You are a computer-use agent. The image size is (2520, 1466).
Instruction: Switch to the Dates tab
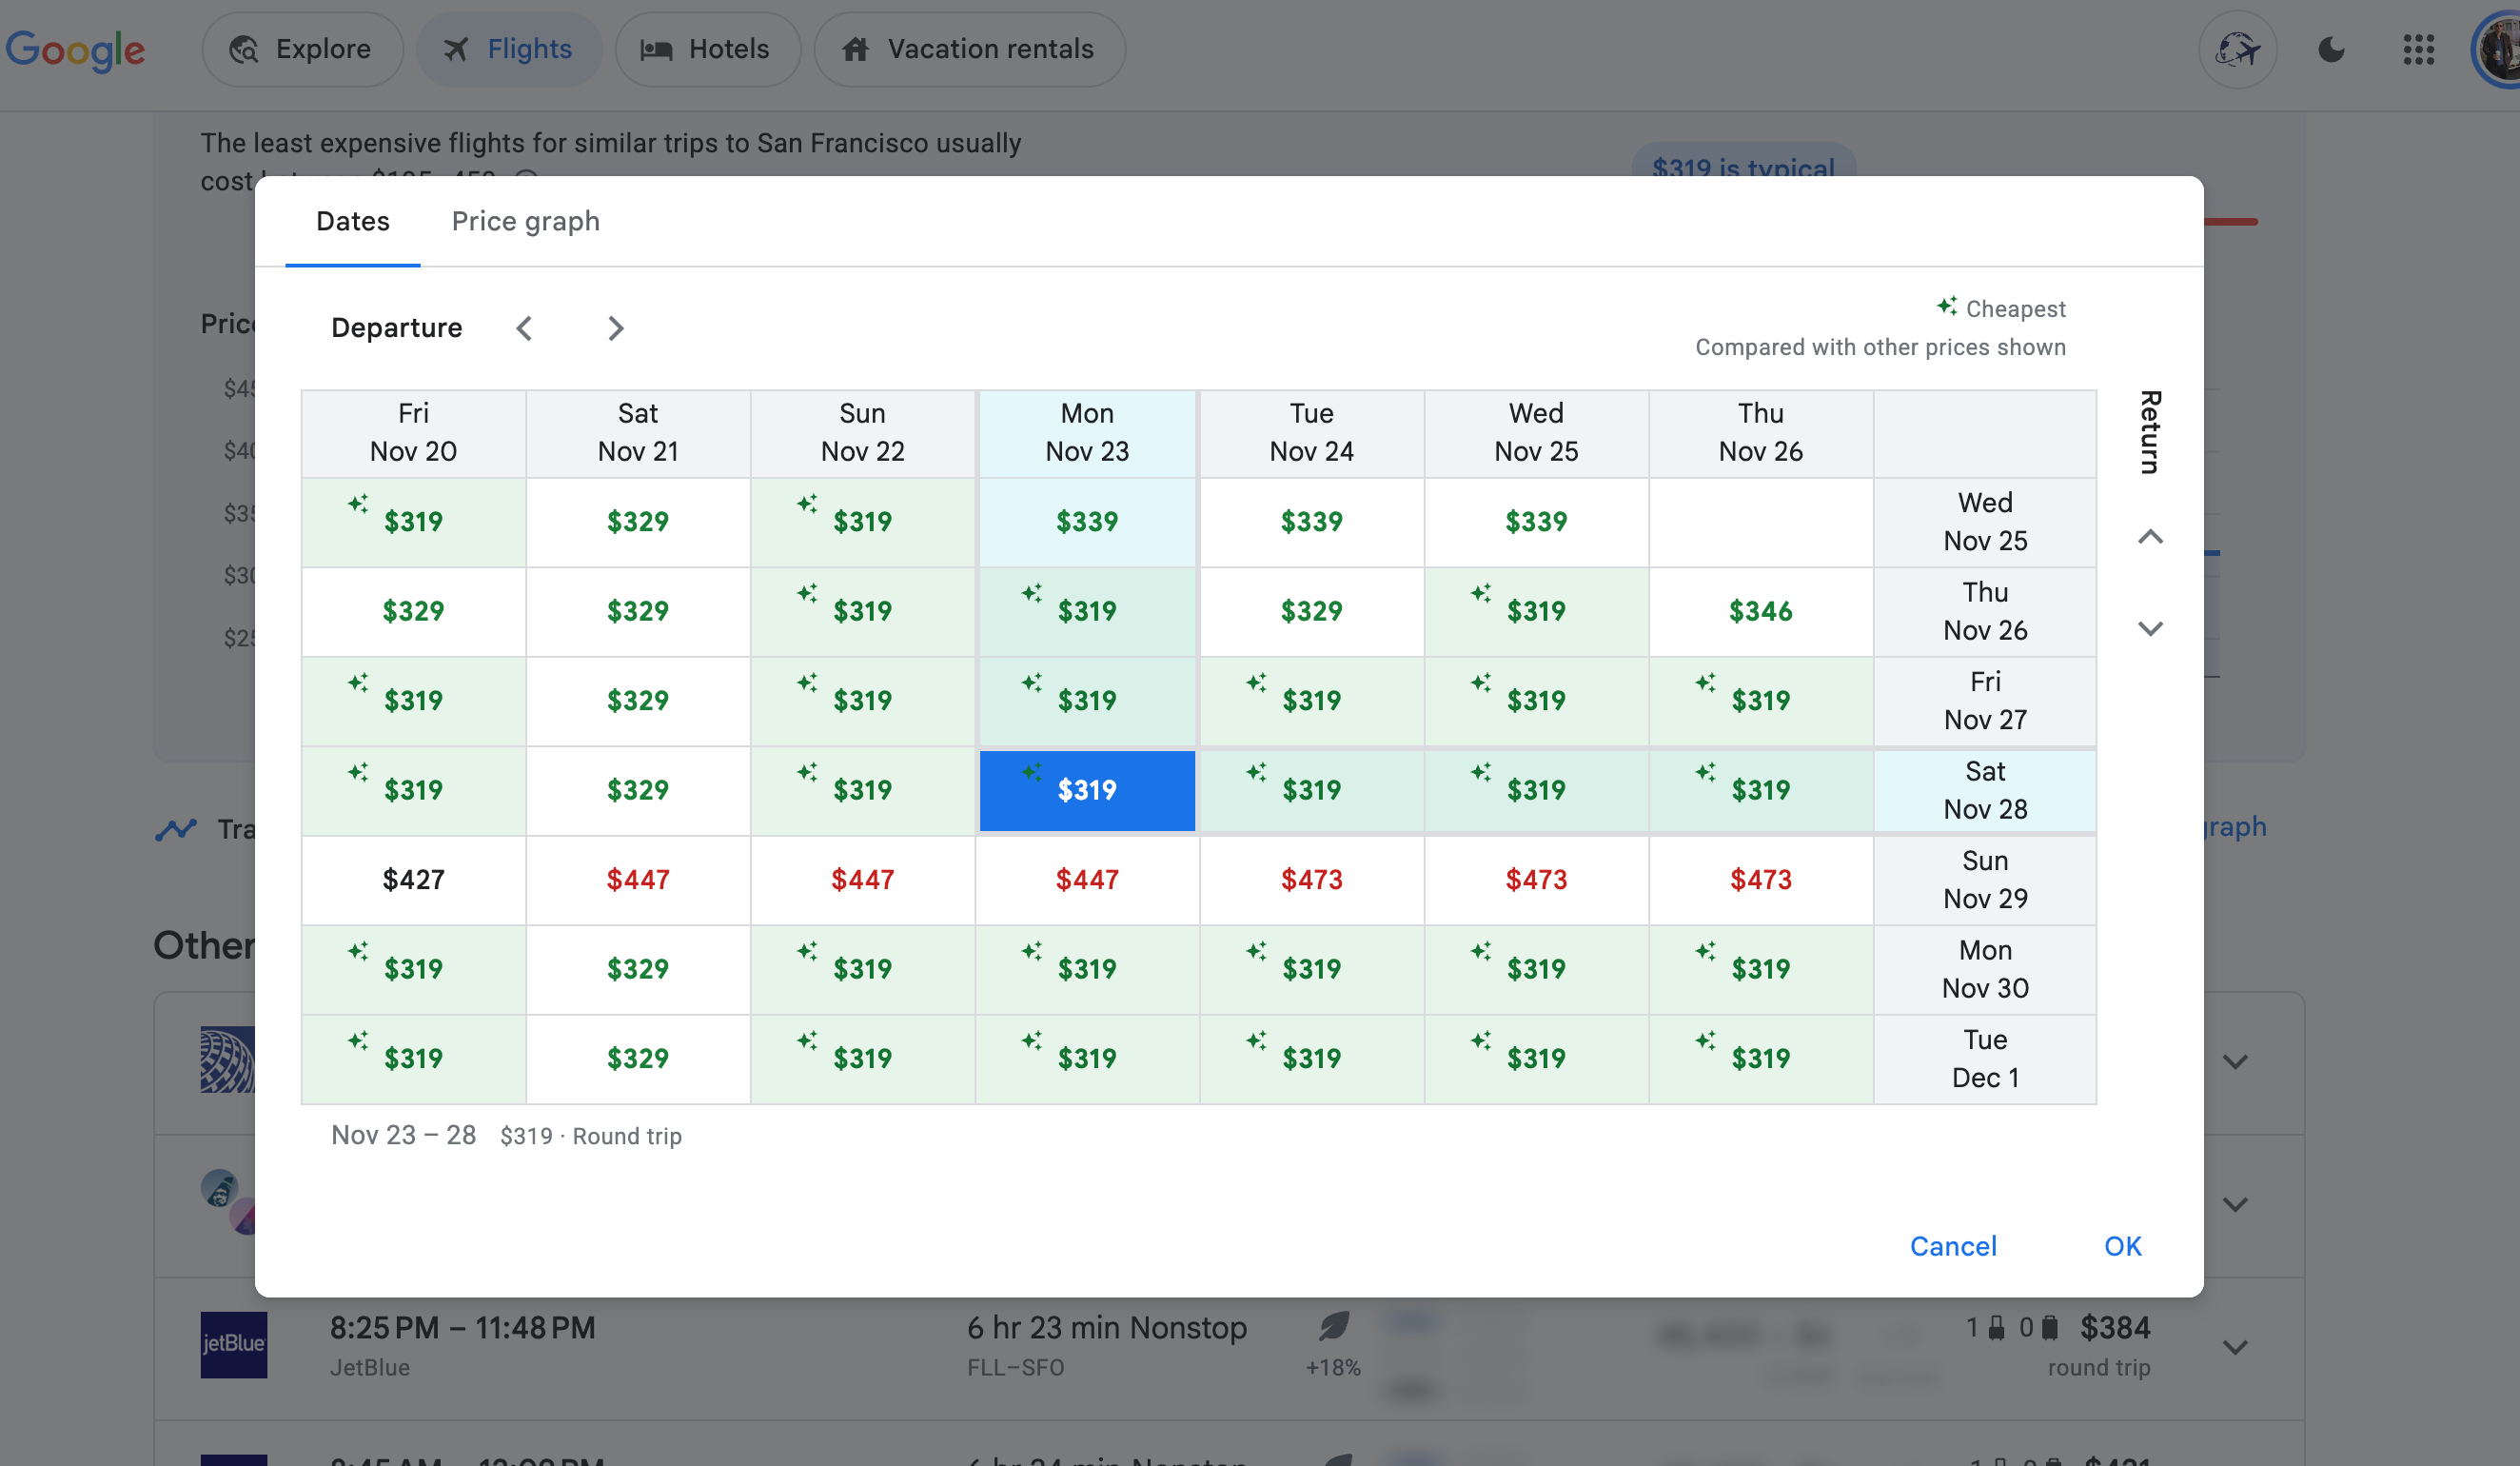(353, 221)
